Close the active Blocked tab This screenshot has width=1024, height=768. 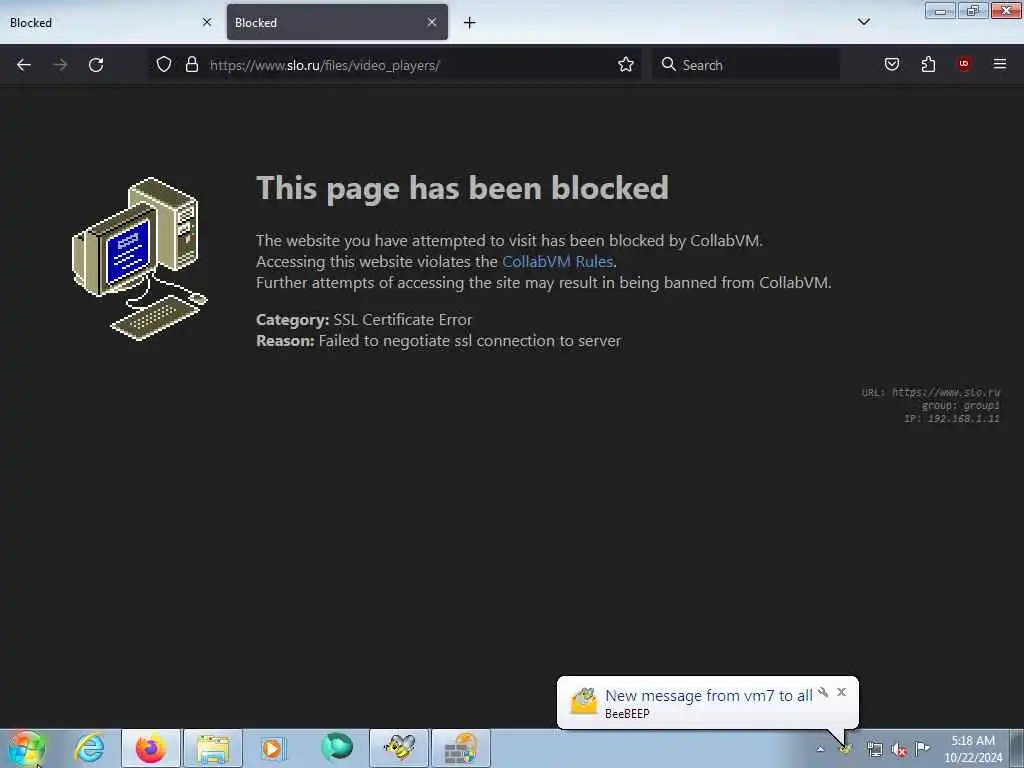point(432,22)
